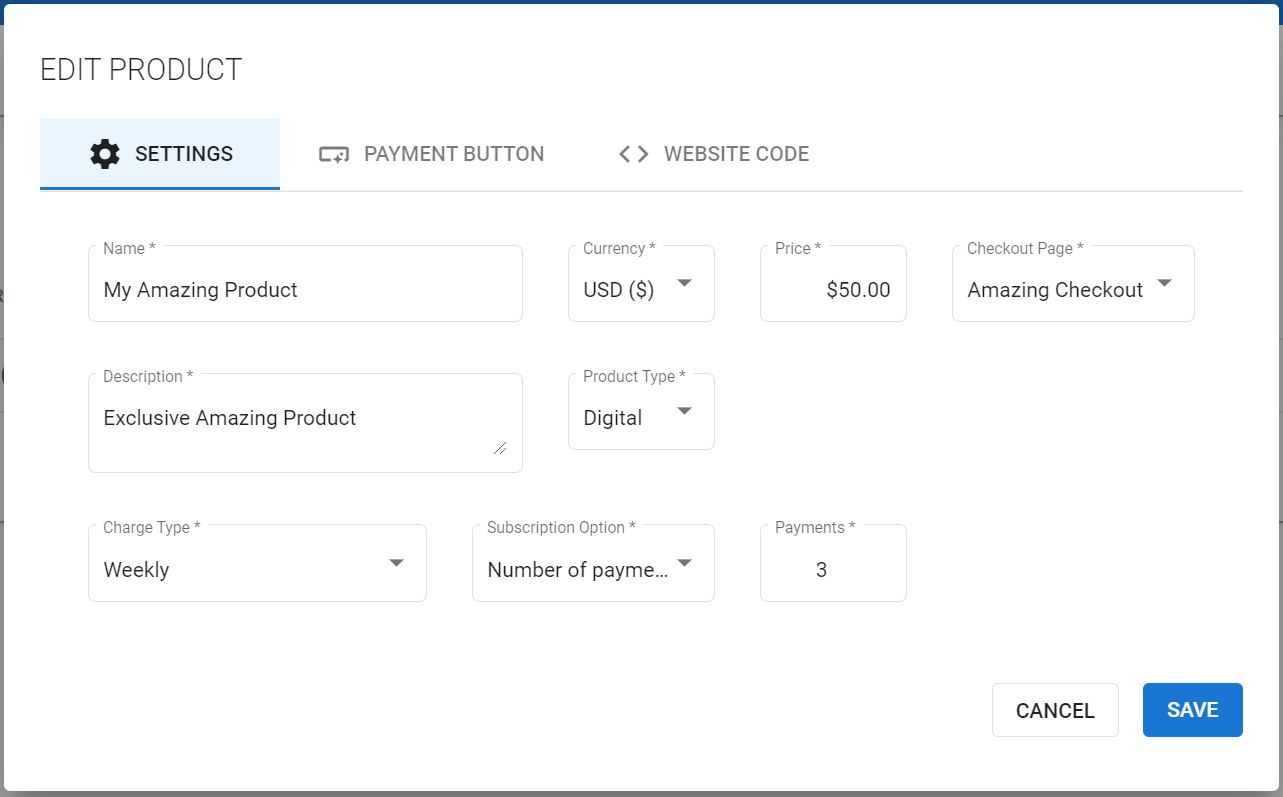Click the Description resize handle
Screen dimensions: 1283x797
click(499, 447)
